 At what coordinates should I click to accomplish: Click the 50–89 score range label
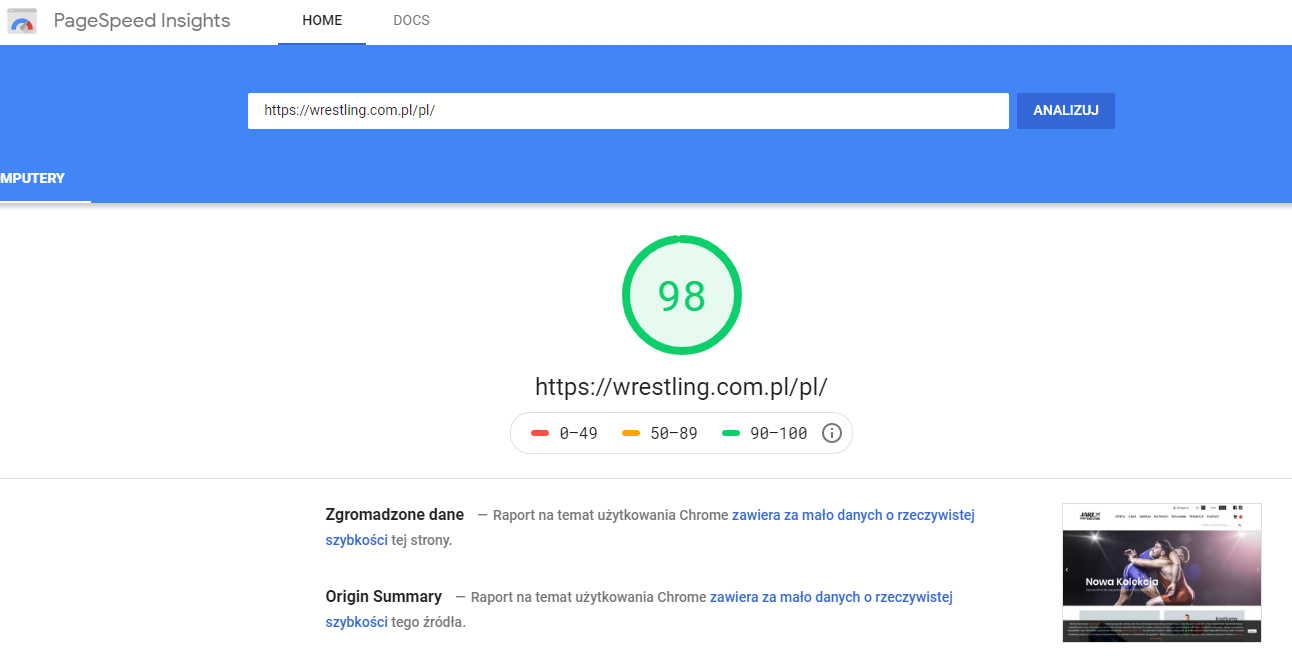673,433
